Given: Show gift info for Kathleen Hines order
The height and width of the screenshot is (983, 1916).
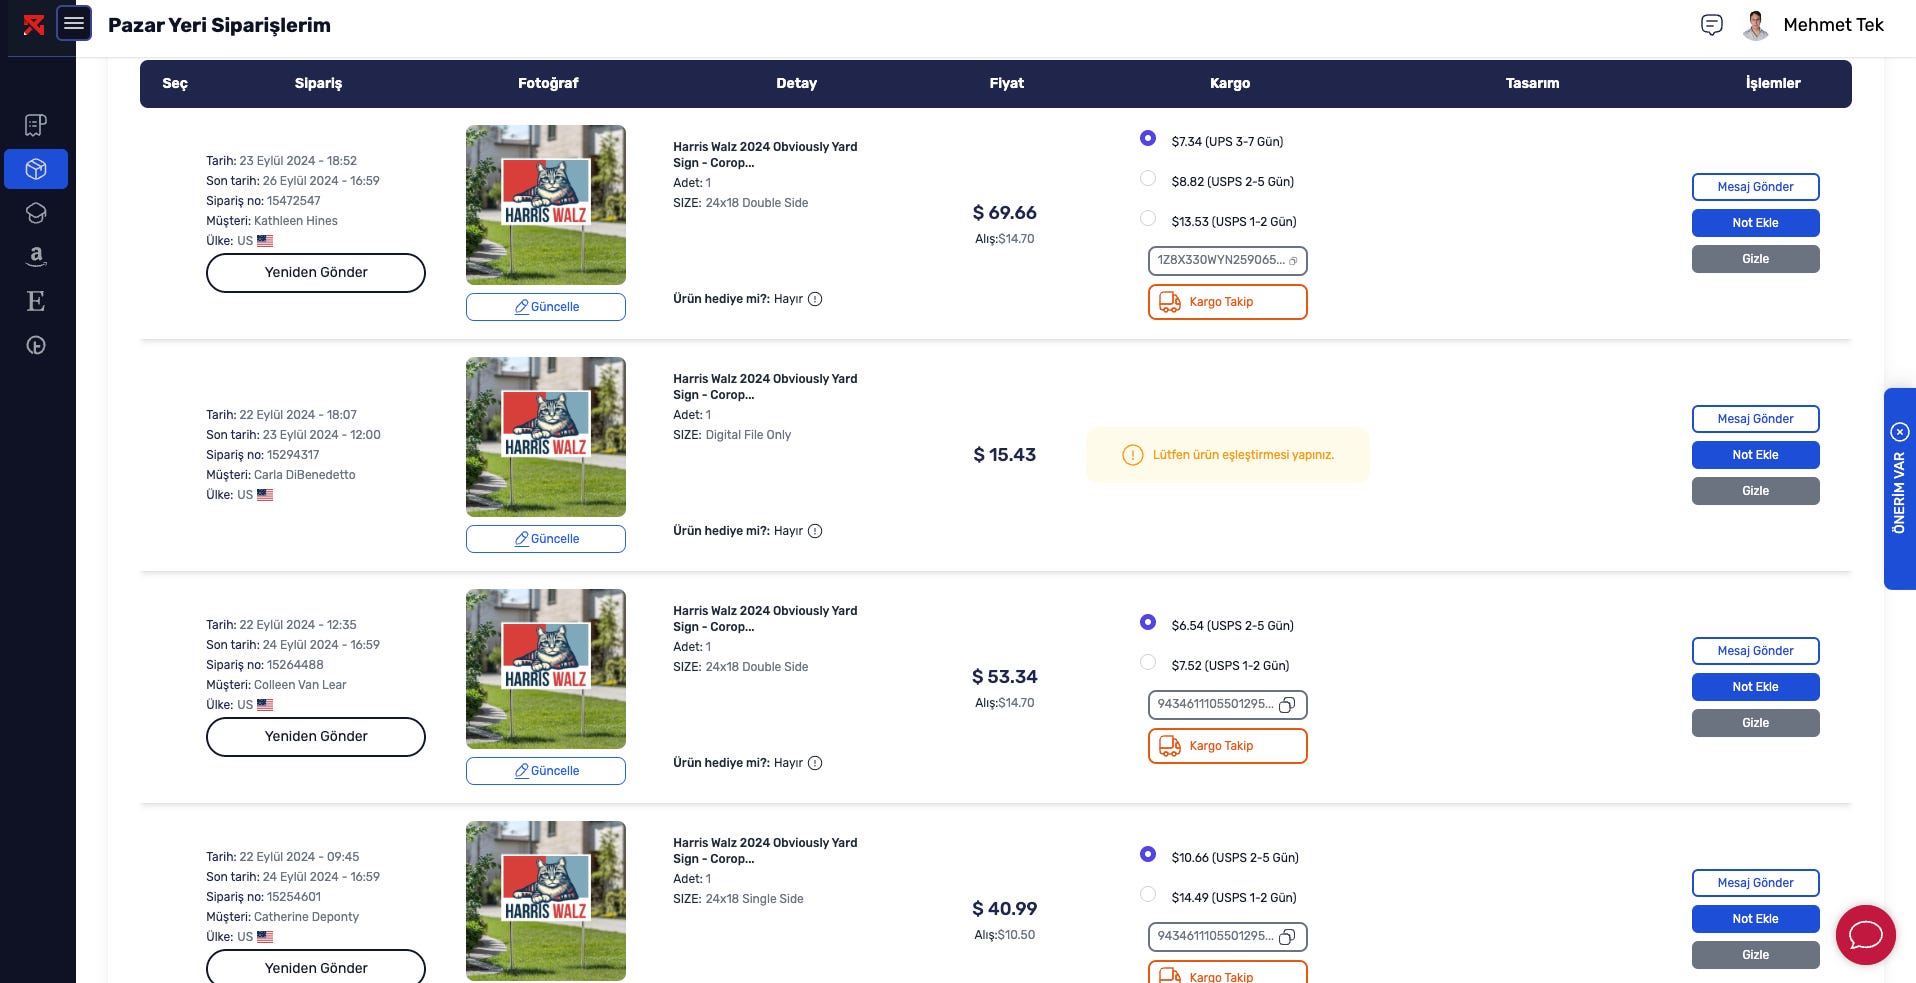Looking at the screenshot, I should pos(815,299).
